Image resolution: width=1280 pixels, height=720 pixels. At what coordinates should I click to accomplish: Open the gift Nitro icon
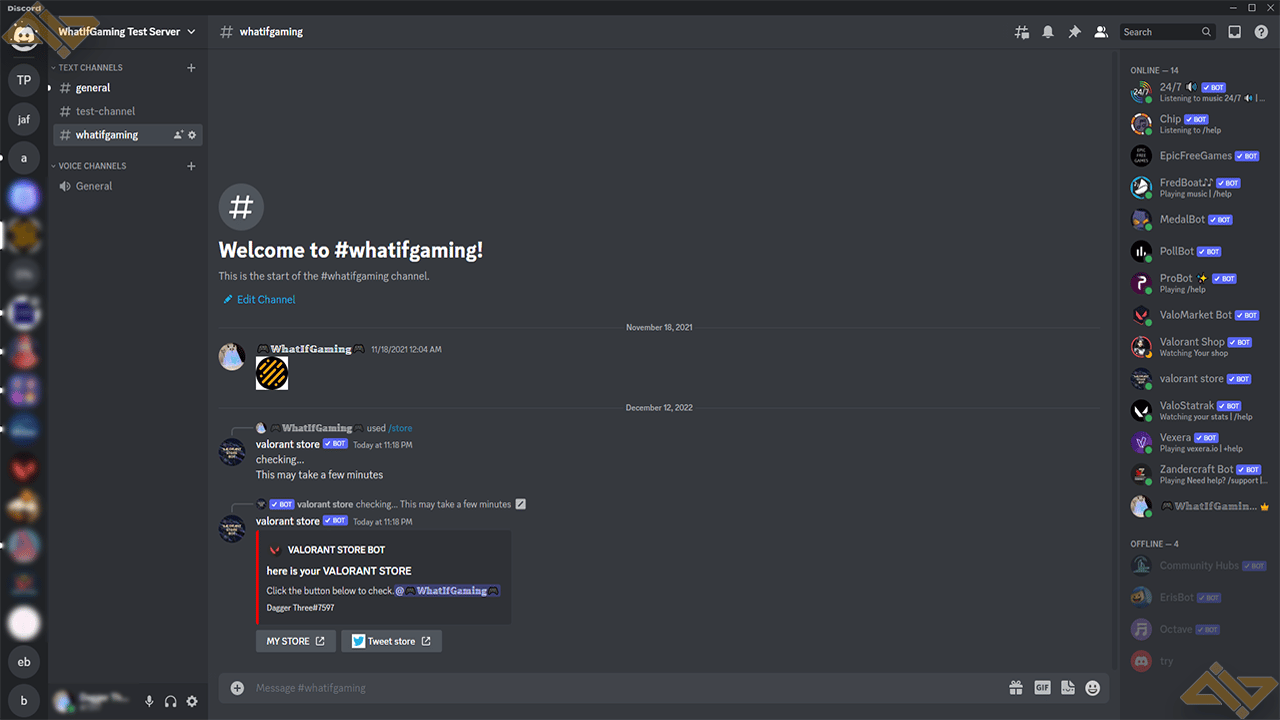coord(1016,688)
